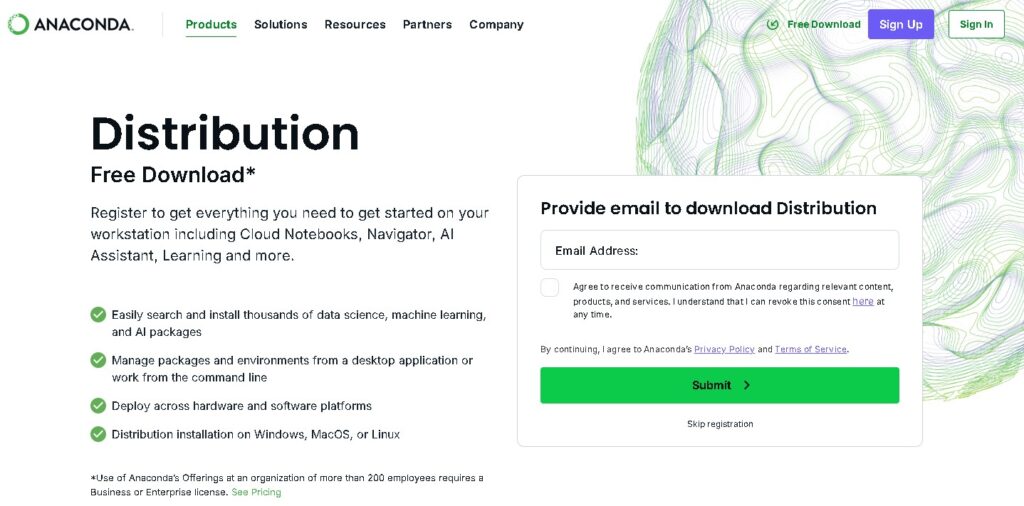Click the Sign In button
The image size is (1024, 506).
click(x=976, y=24)
